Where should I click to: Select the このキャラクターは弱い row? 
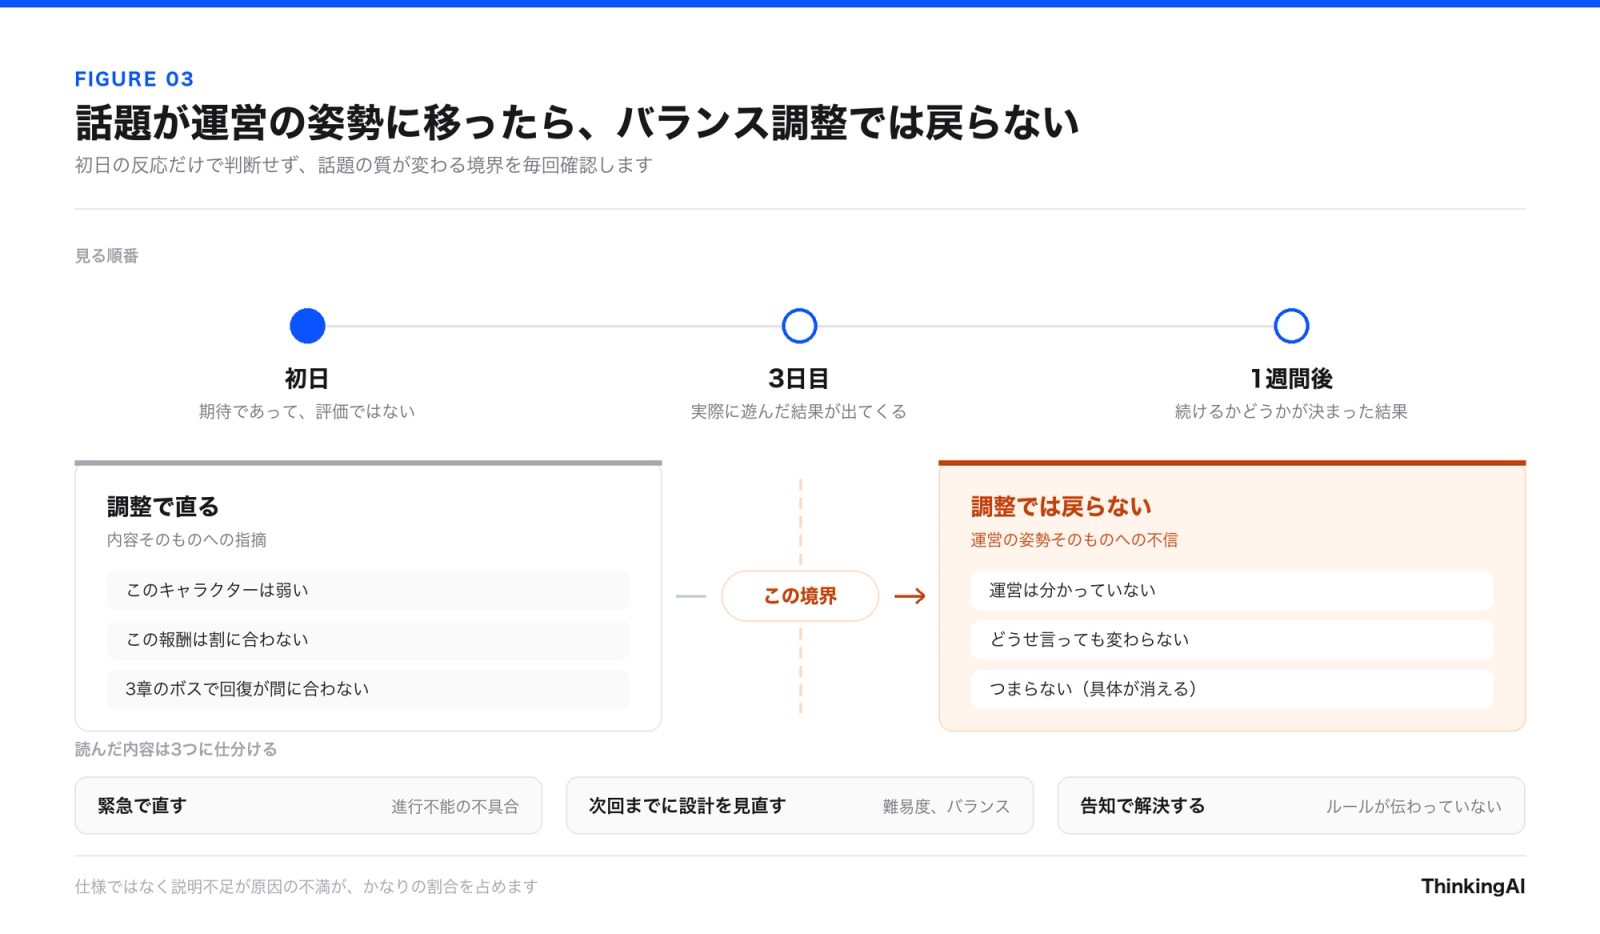[368, 590]
